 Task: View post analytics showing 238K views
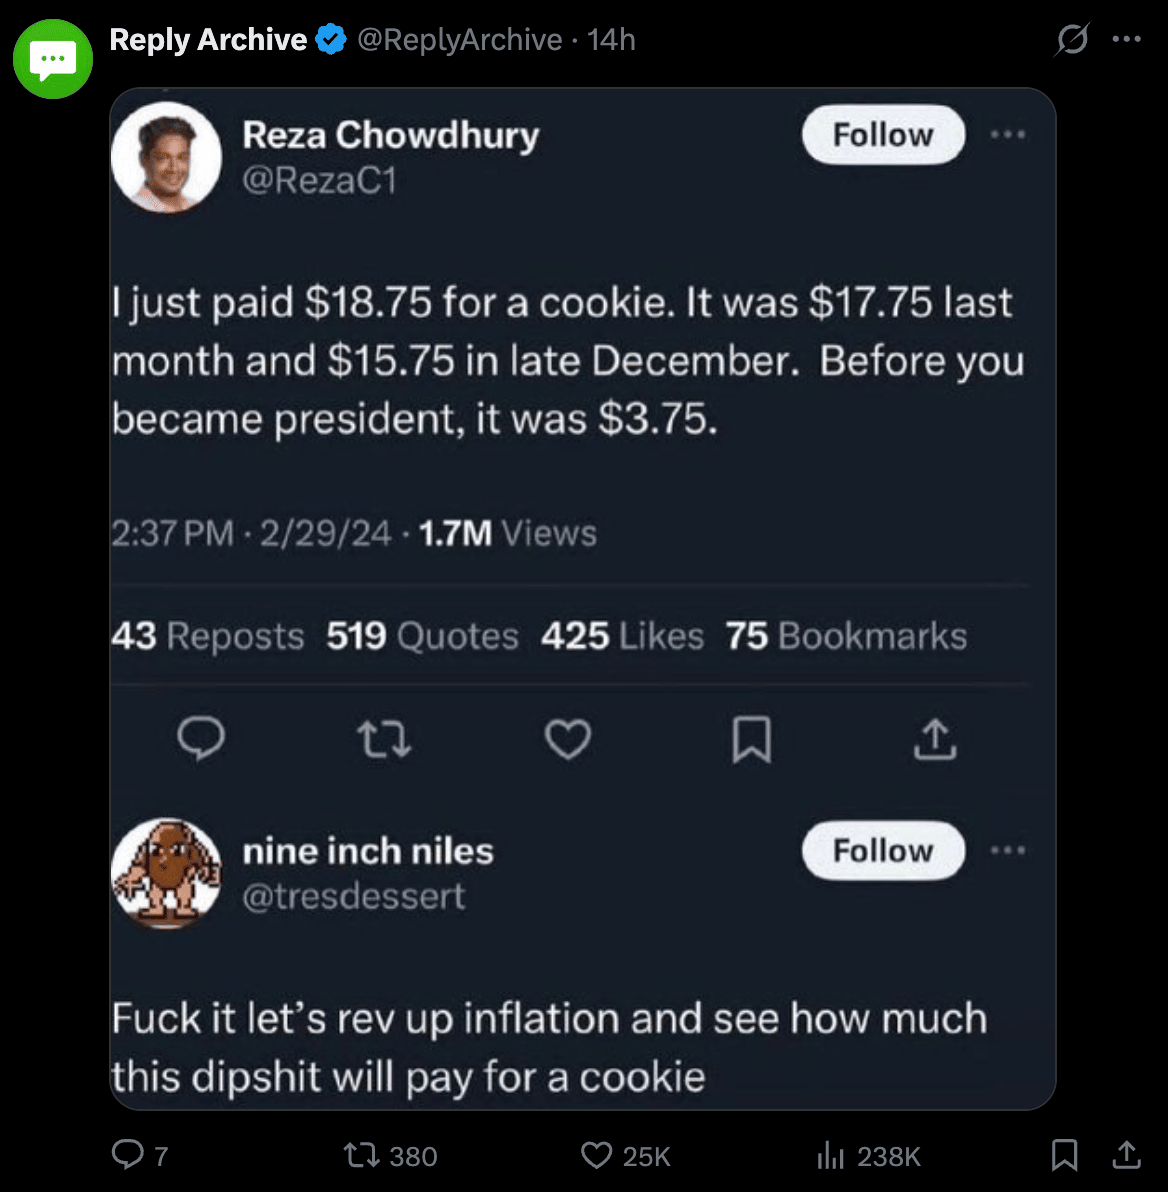tap(831, 1156)
